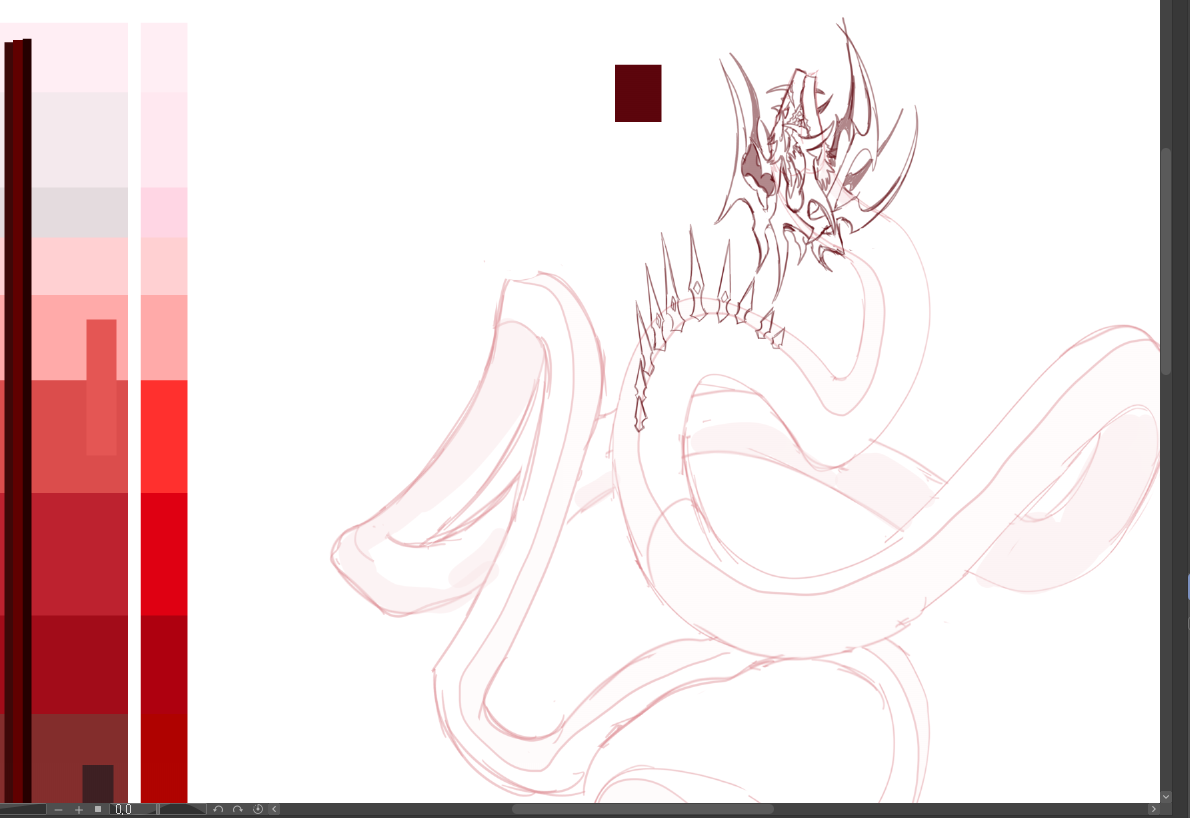Click the bright red swatch in the narrow palette strip
1190x818 pixels.
[x=164, y=436]
